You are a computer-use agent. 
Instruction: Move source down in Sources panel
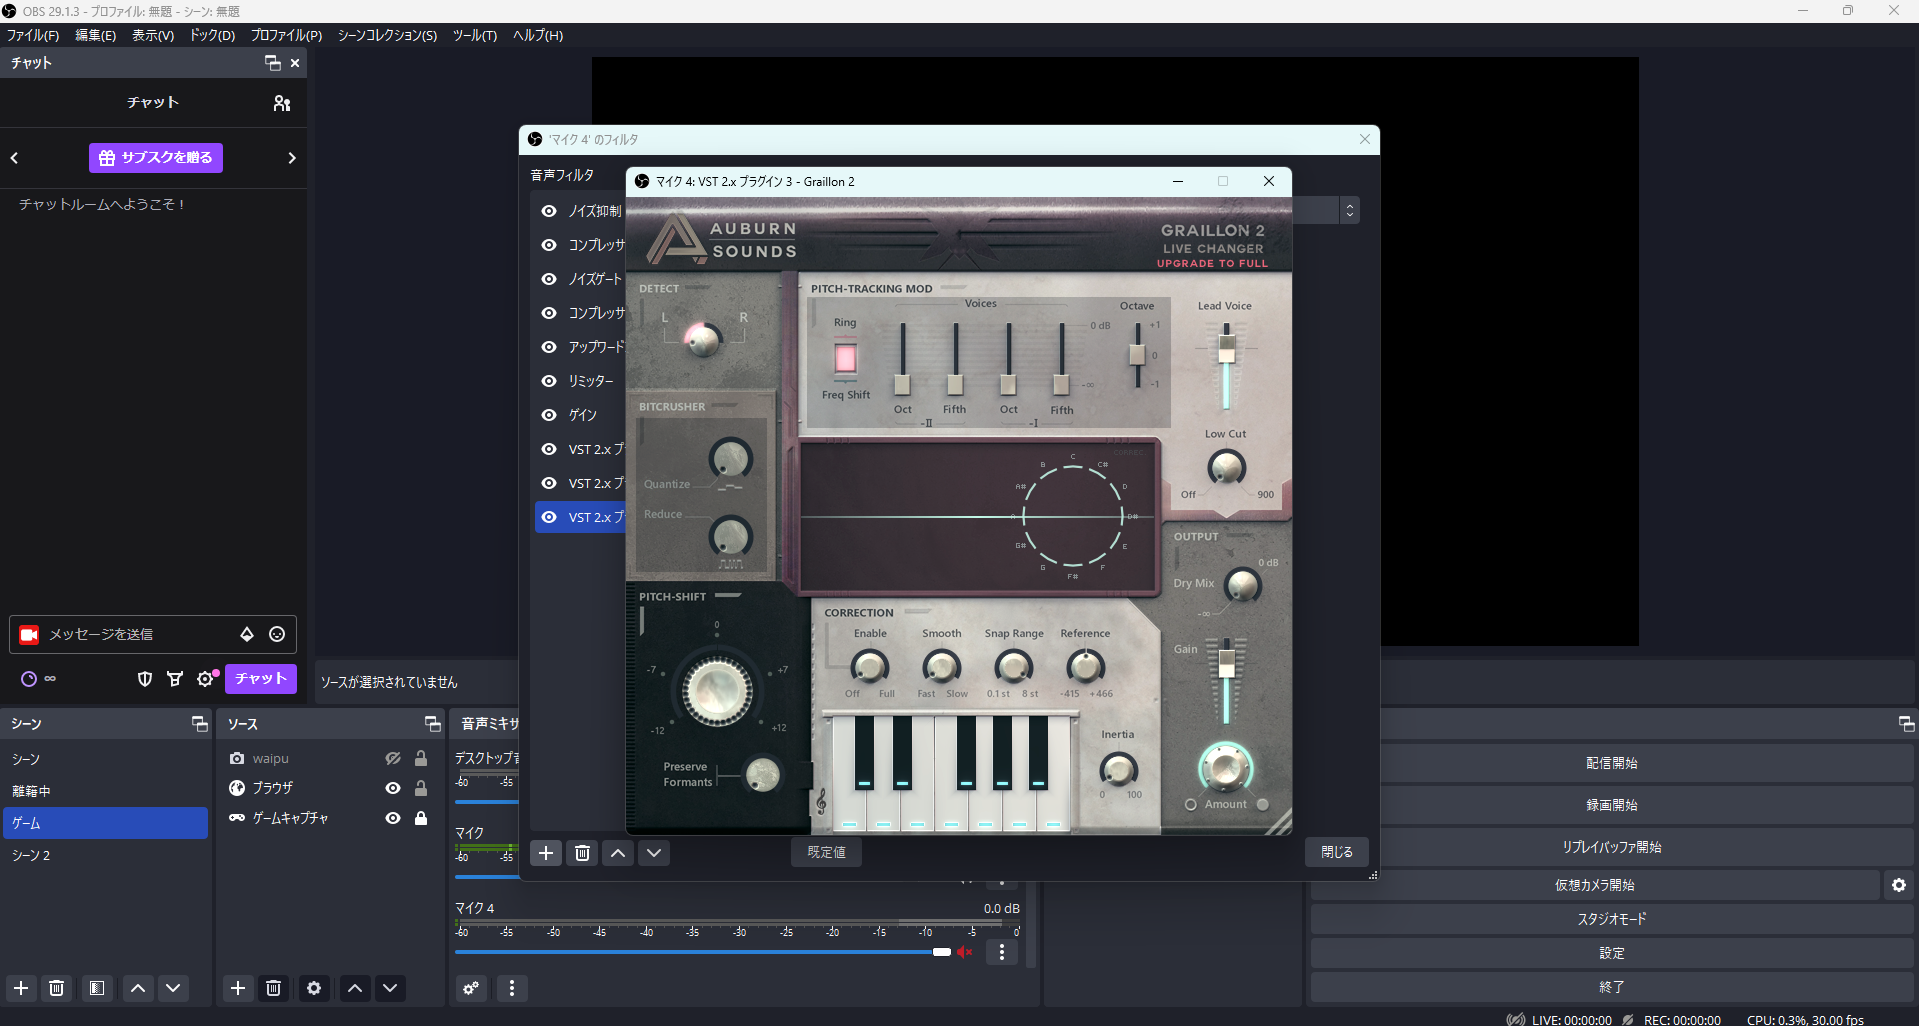click(390, 988)
